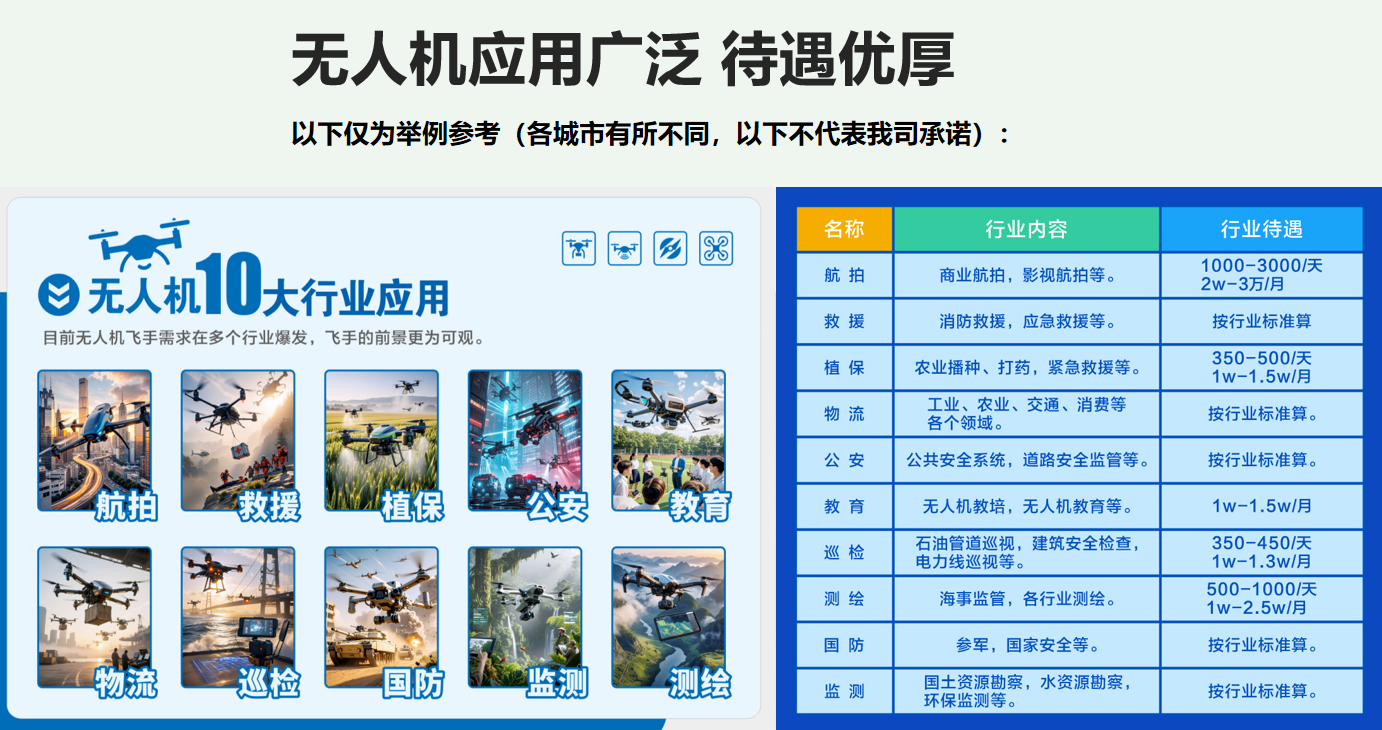Click the 行业待遇 table header

pos(1262,229)
